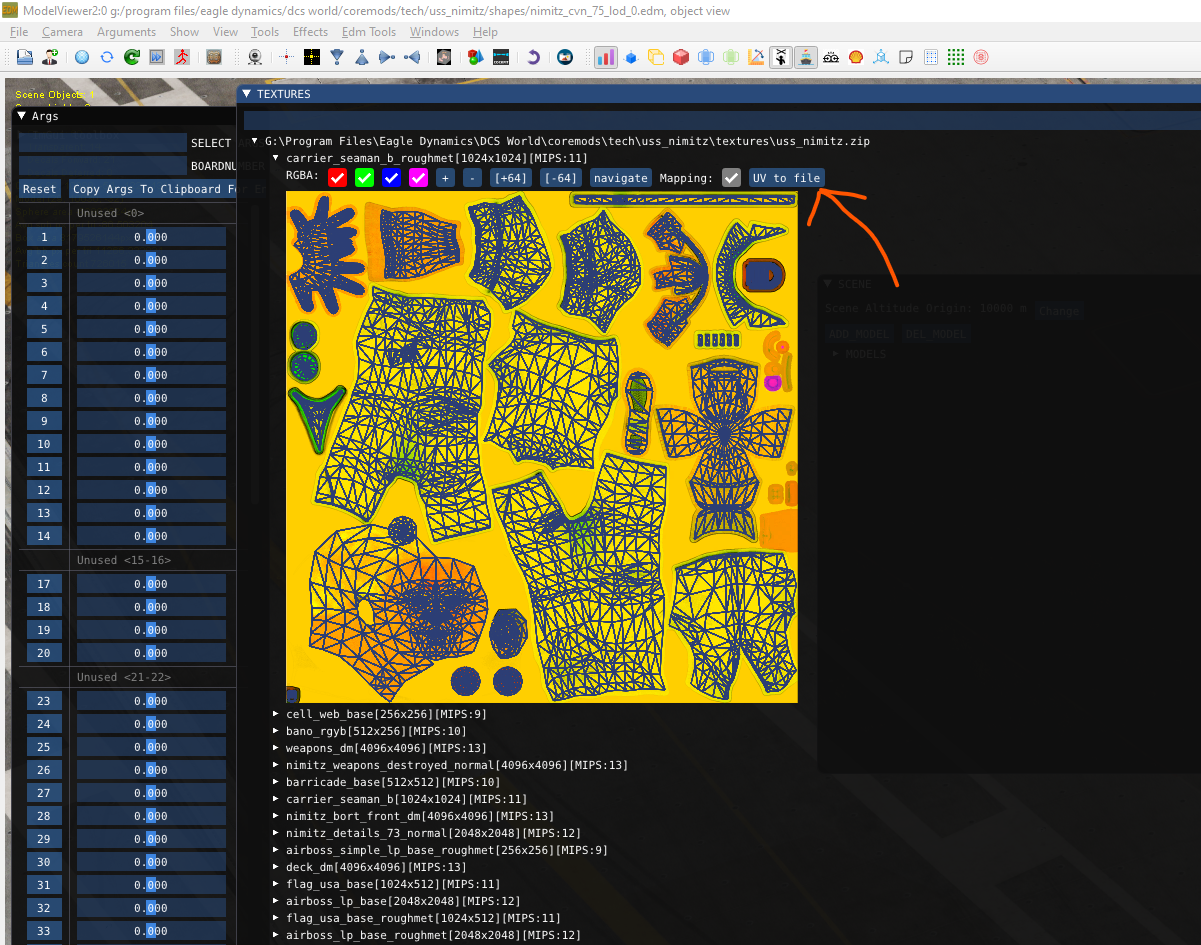
Task: Click the angle ruler measurement icon
Action: (x=756, y=57)
